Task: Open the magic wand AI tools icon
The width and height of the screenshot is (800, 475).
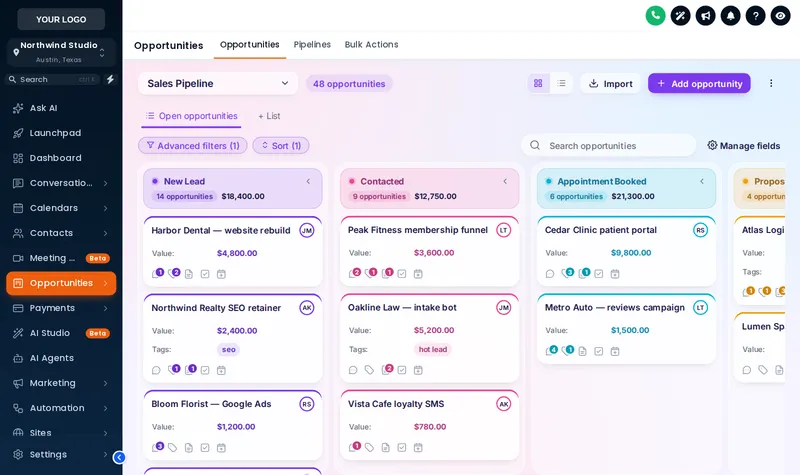Action: tap(680, 16)
